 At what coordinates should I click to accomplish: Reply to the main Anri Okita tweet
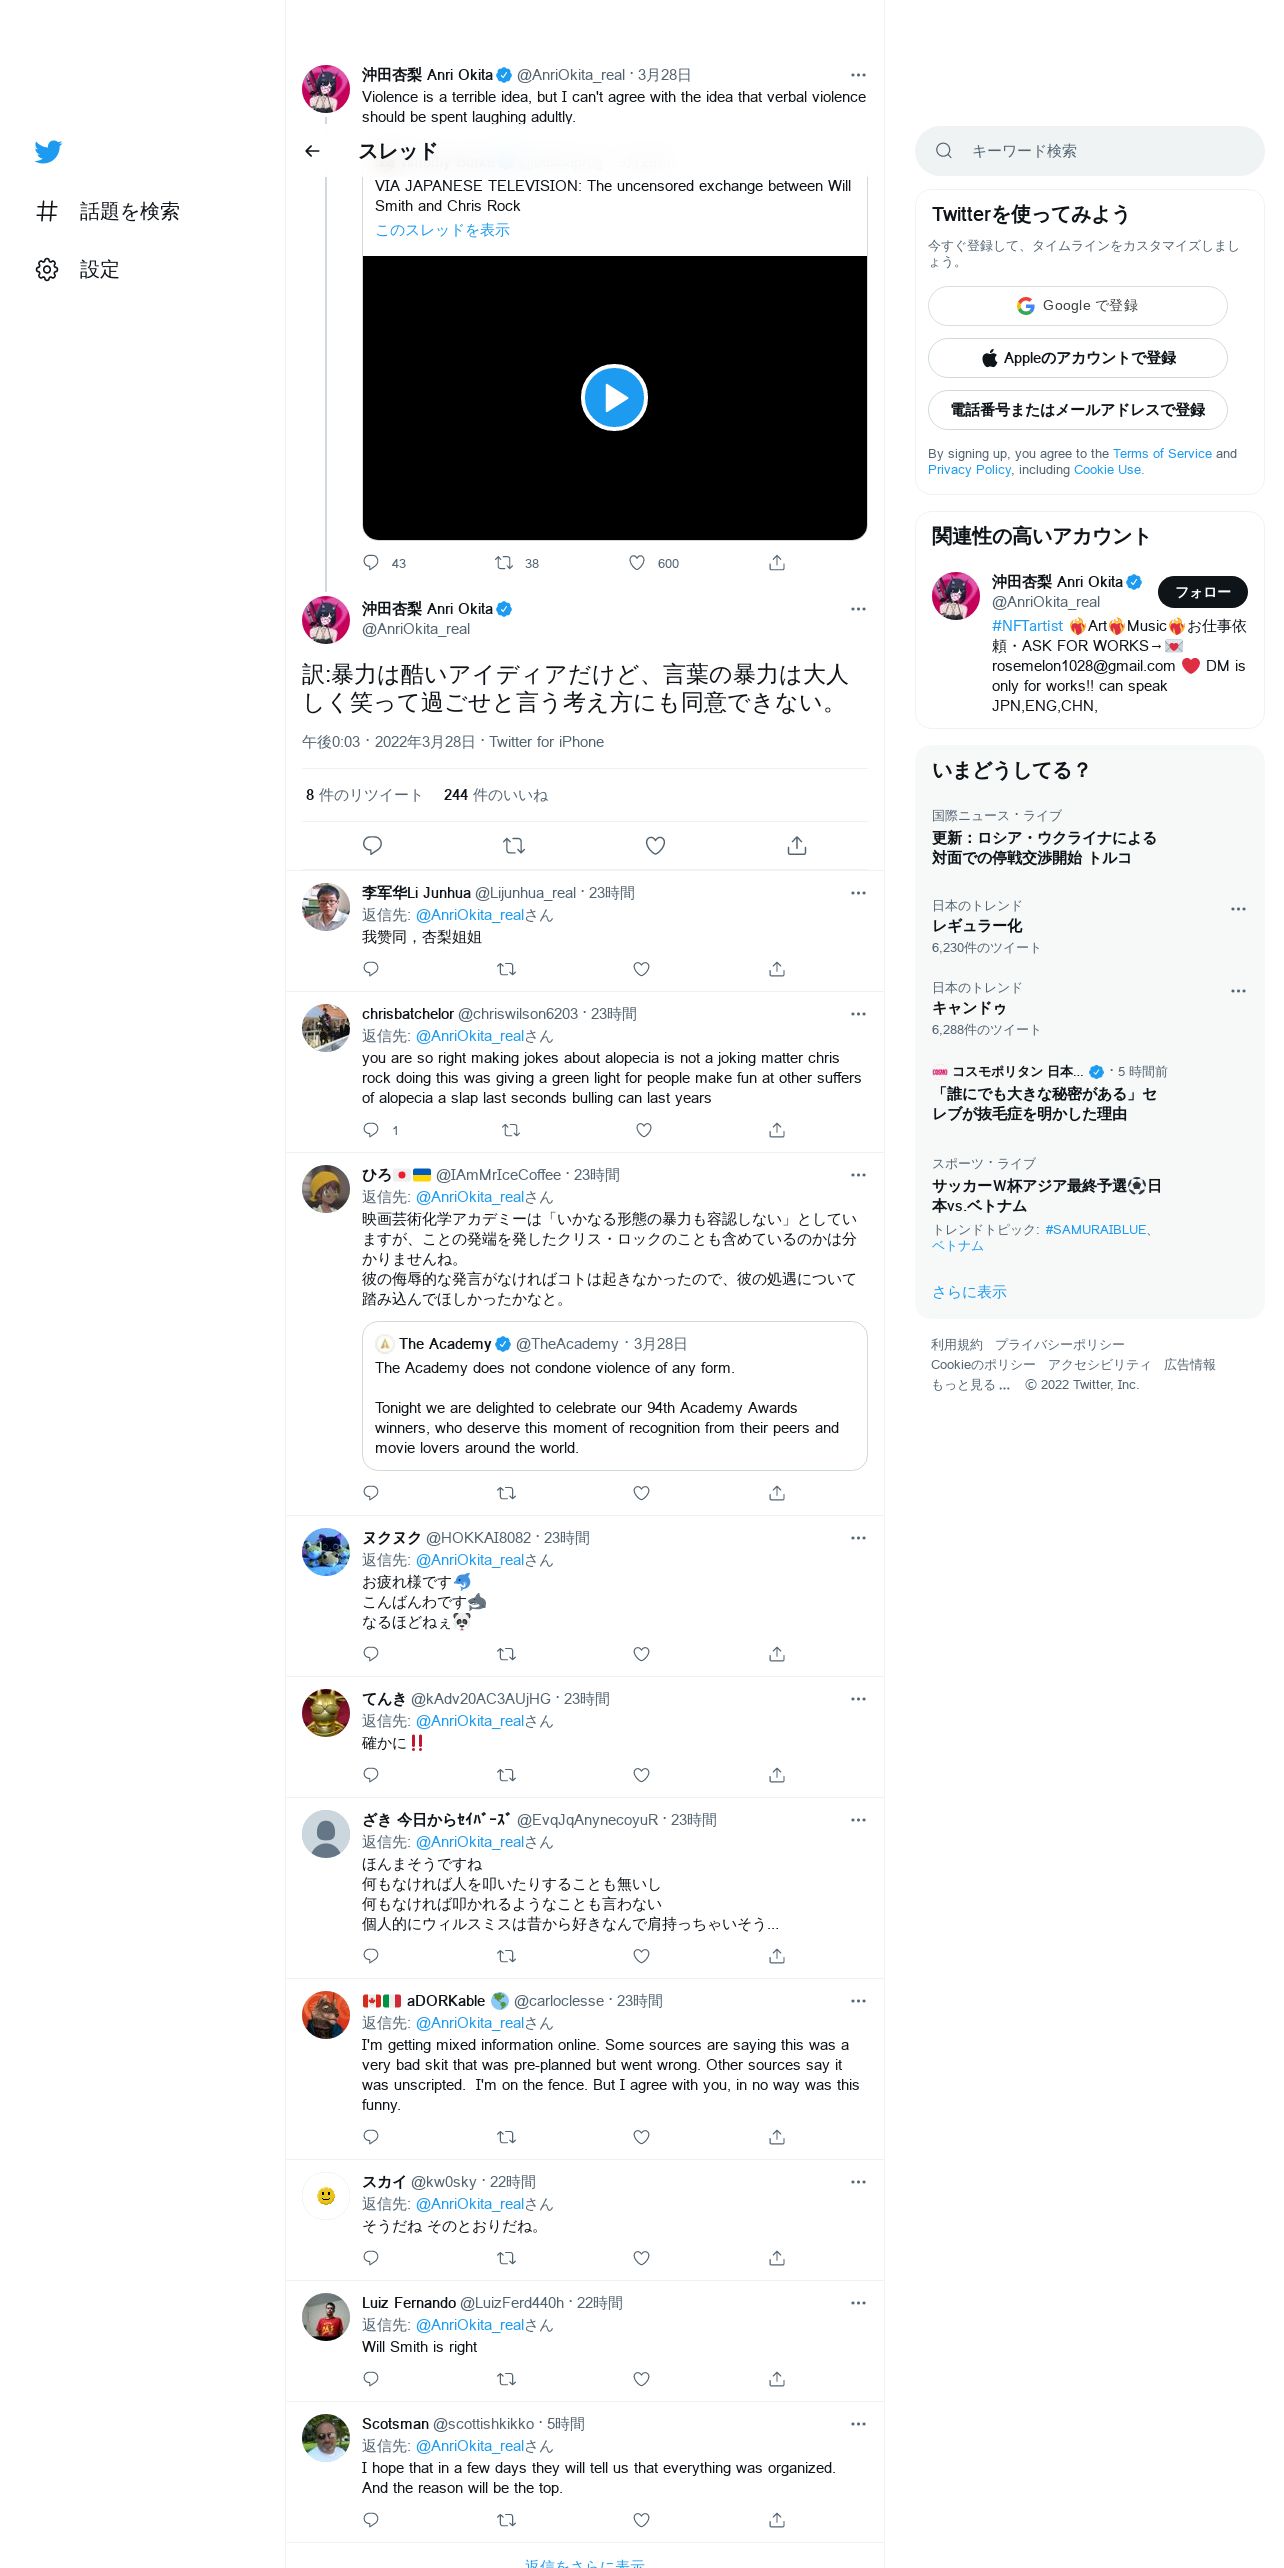(x=372, y=846)
